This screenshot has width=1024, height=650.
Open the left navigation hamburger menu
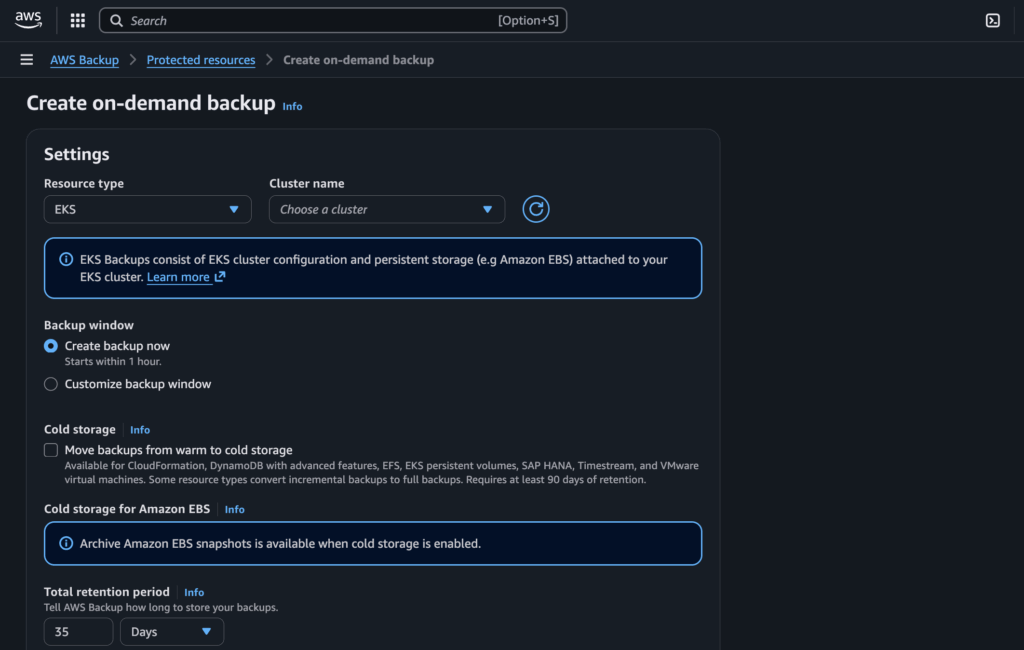click(26, 59)
